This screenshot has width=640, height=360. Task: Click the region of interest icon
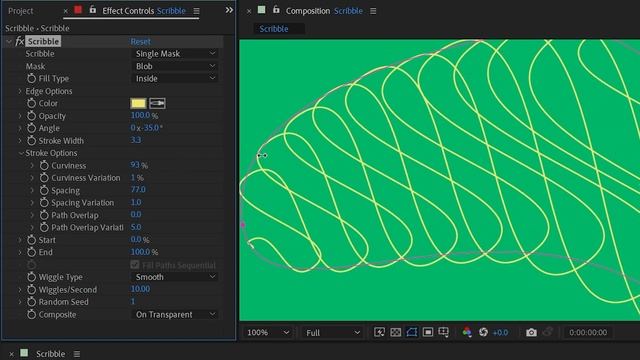pyautogui.click(x=428, y=332)
